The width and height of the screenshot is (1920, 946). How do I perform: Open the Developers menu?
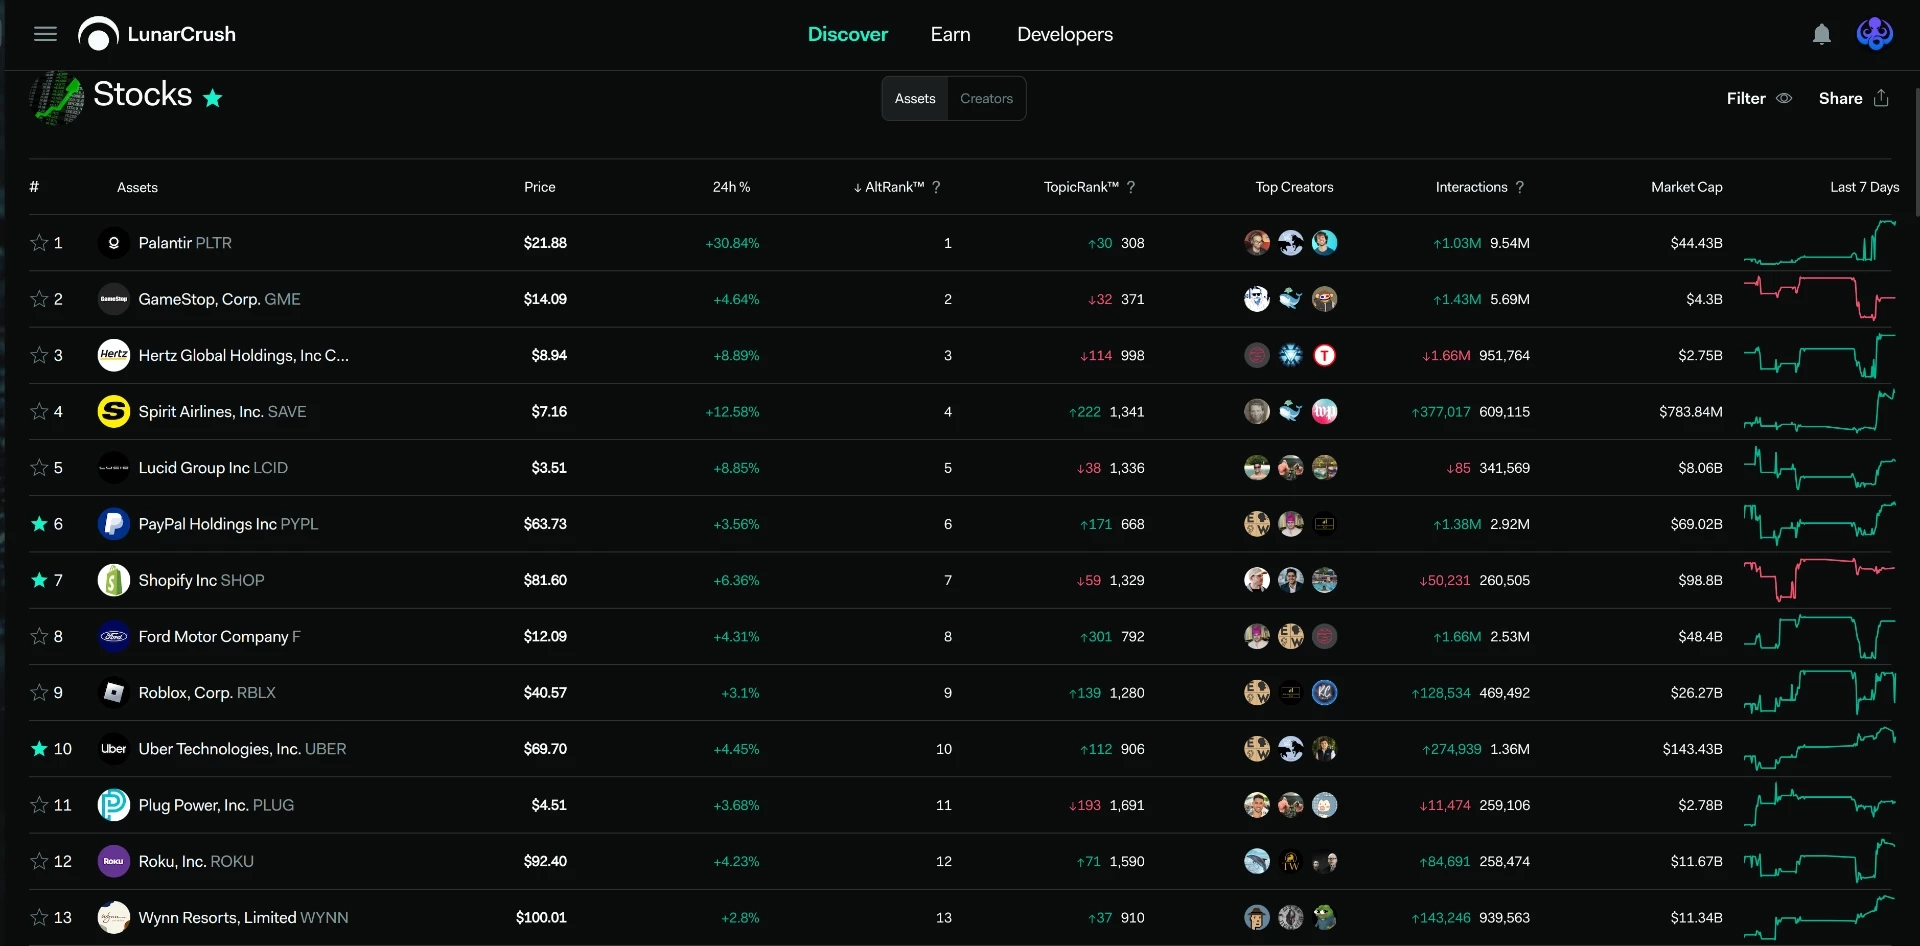point(1065,34)
